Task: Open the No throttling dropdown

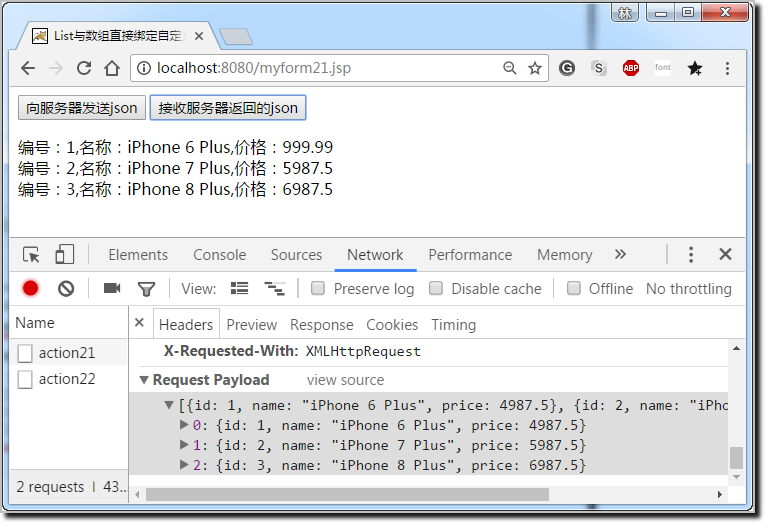Action: tap(688, 289)
